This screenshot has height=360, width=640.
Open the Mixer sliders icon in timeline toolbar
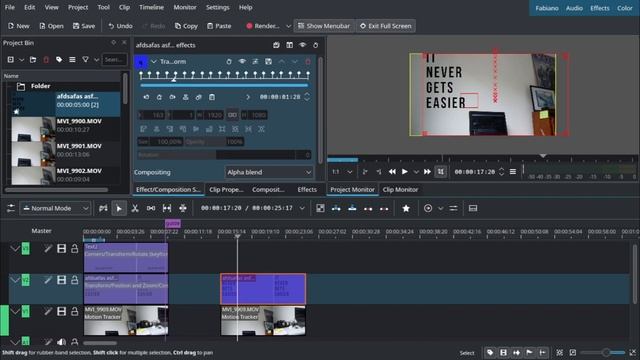point(453,208)
